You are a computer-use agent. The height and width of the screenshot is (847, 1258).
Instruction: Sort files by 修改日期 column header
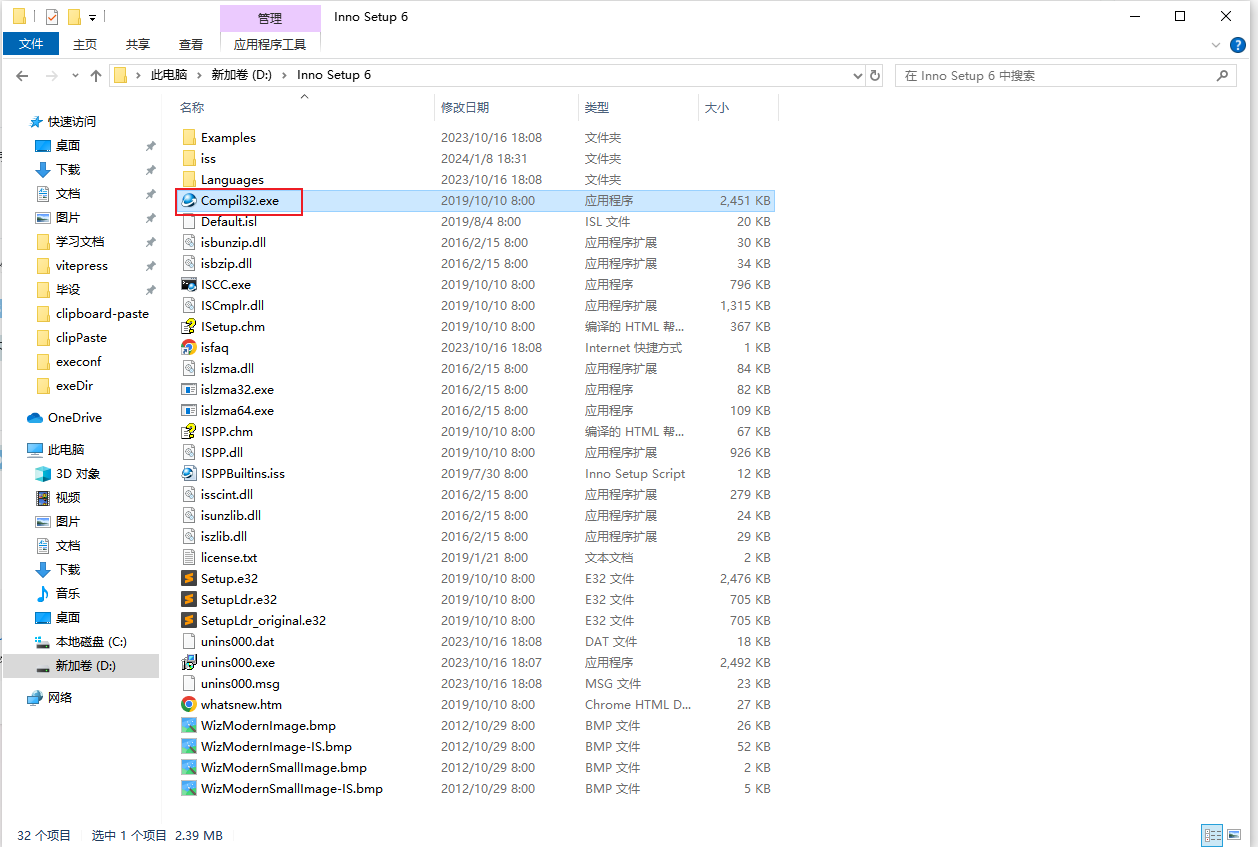465,107
